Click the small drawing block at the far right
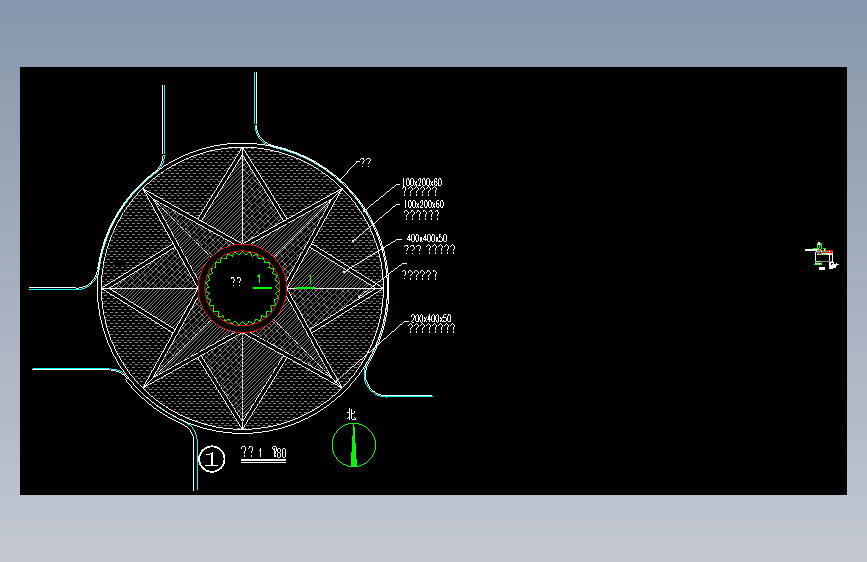This screenshot has width=867, height=562. click(822, 257)
